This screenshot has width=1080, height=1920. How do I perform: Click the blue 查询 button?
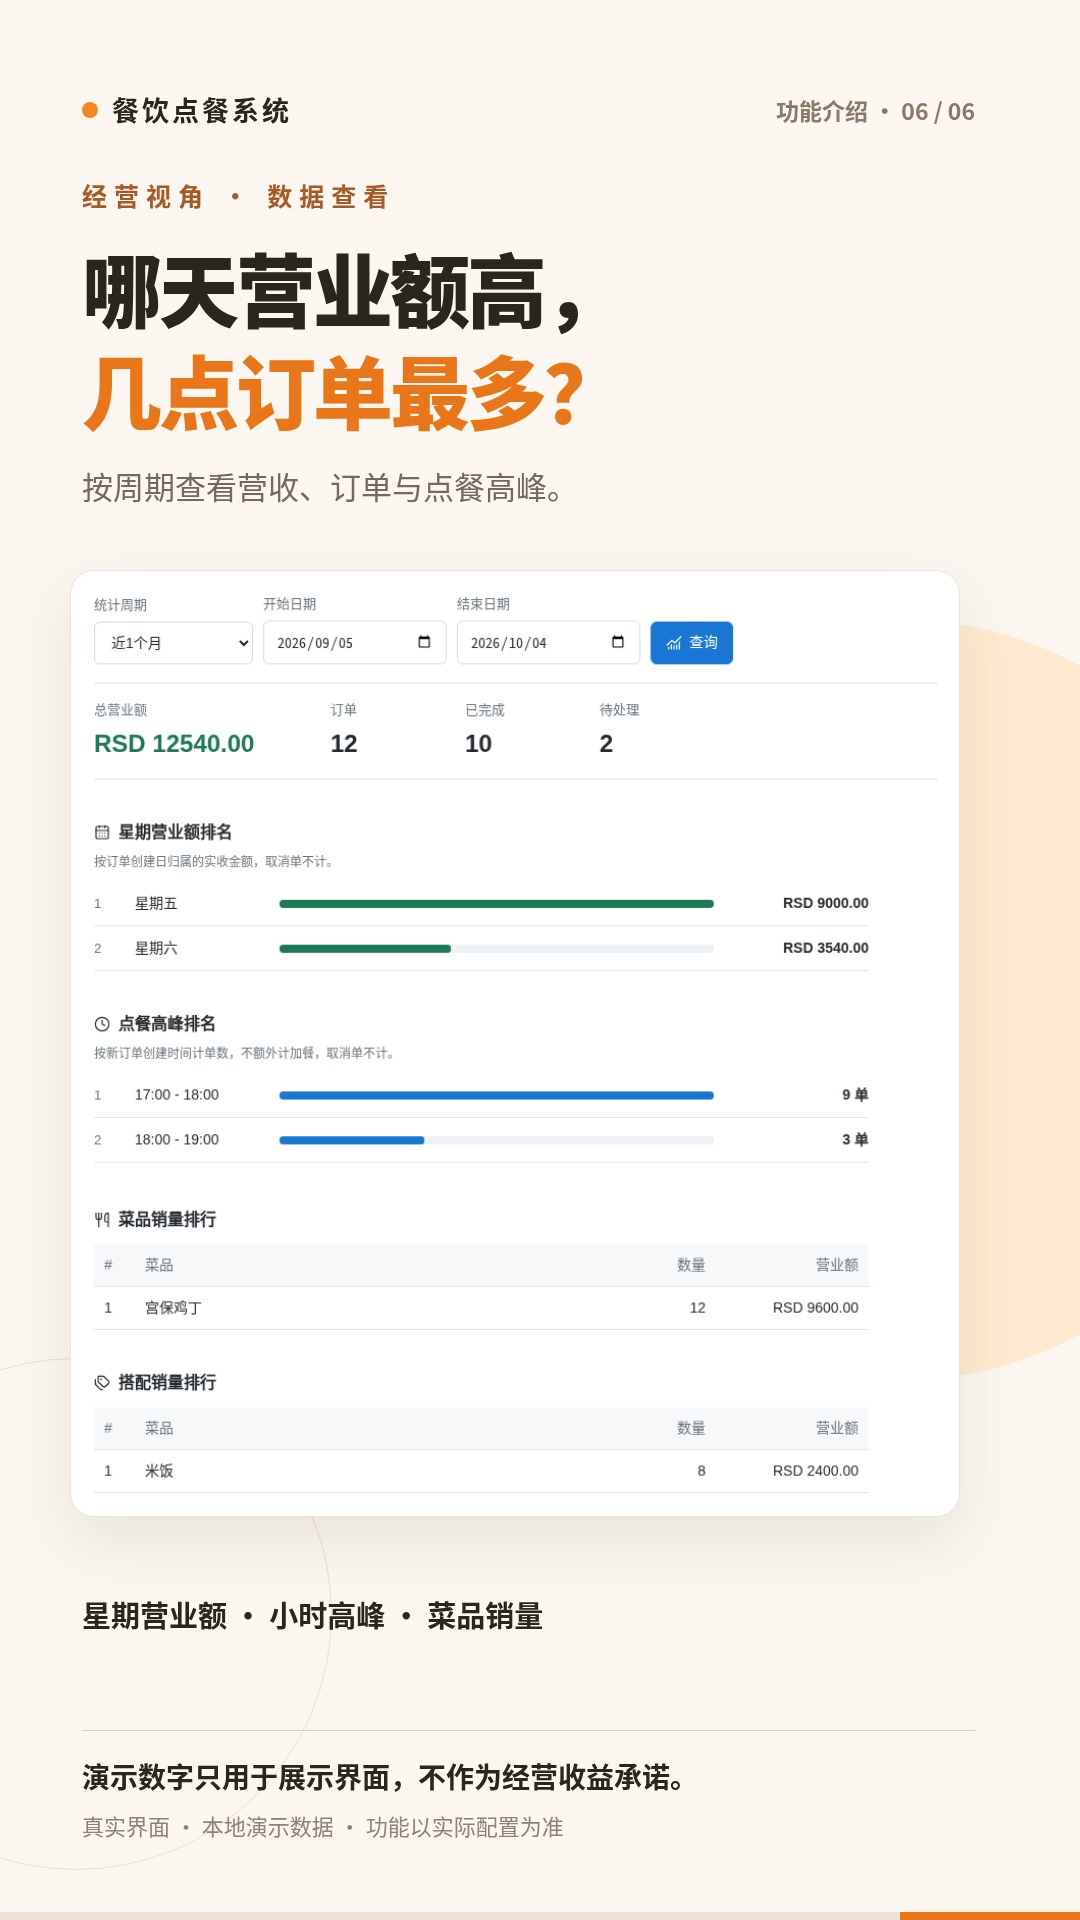691,643
